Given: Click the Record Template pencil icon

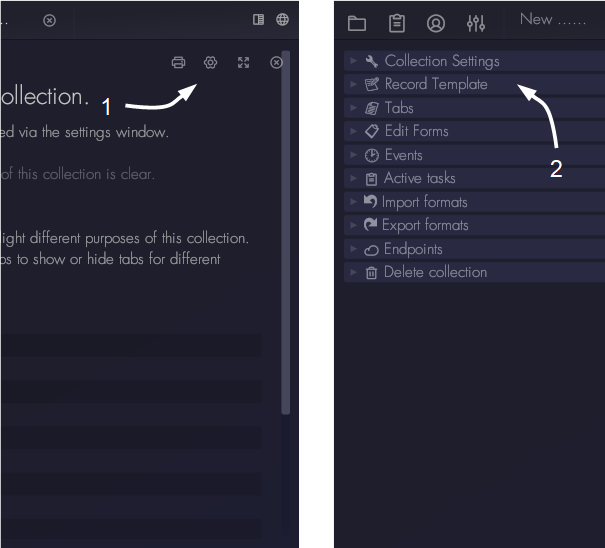Looking at the screenshot, I should pos(372,84).
